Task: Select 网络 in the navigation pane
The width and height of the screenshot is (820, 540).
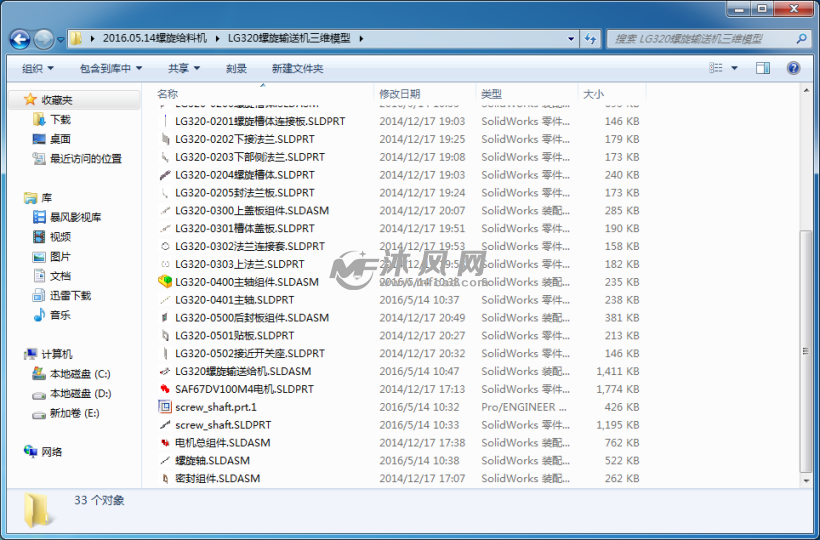Action: 52,452
